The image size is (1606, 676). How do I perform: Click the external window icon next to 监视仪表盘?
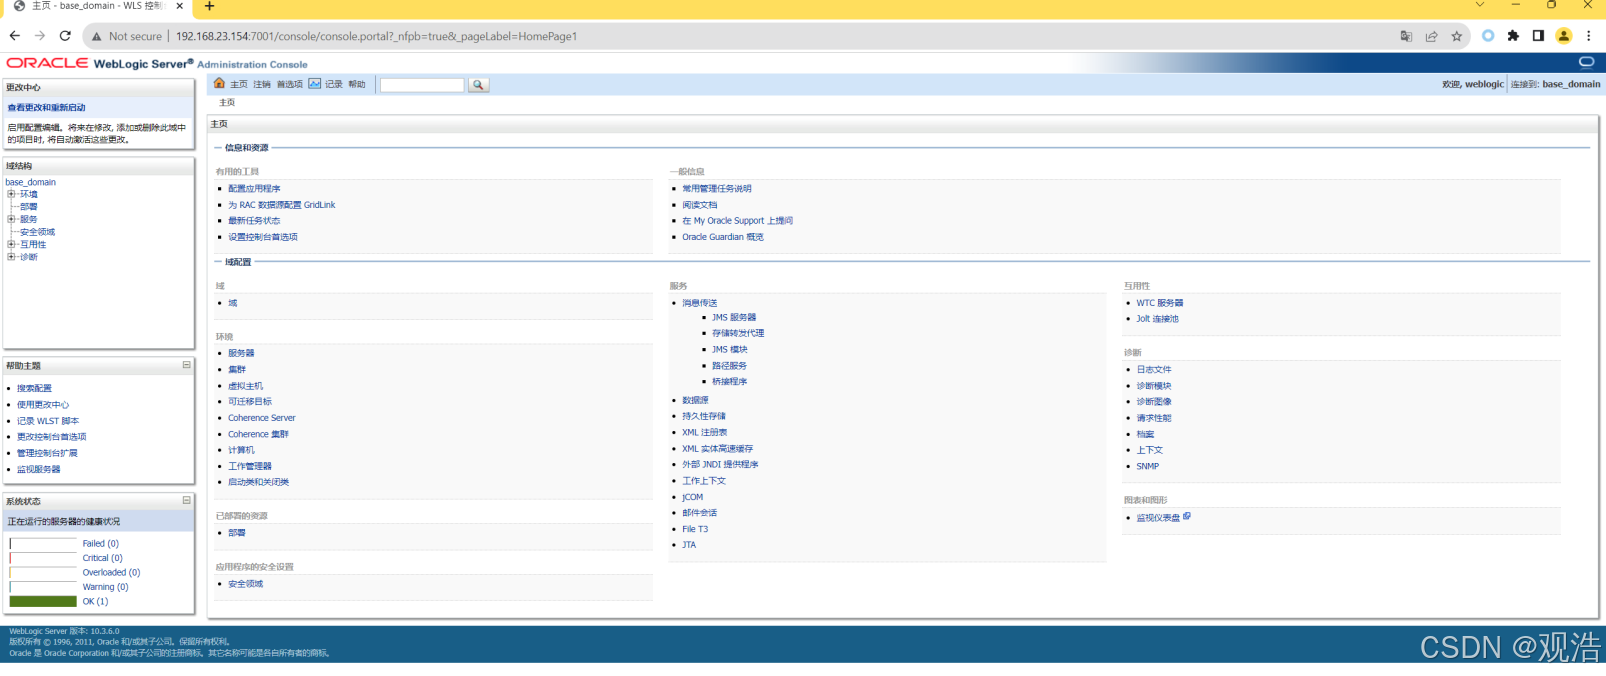coord(1187,517)
